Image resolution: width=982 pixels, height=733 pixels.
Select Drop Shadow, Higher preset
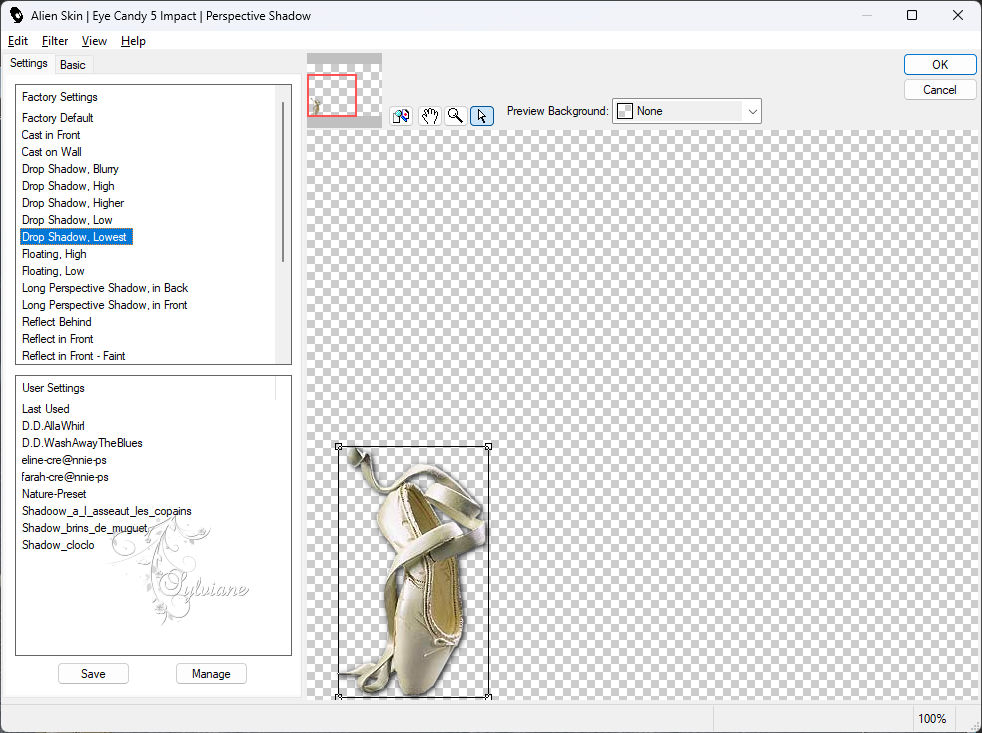tap(73, 202)
